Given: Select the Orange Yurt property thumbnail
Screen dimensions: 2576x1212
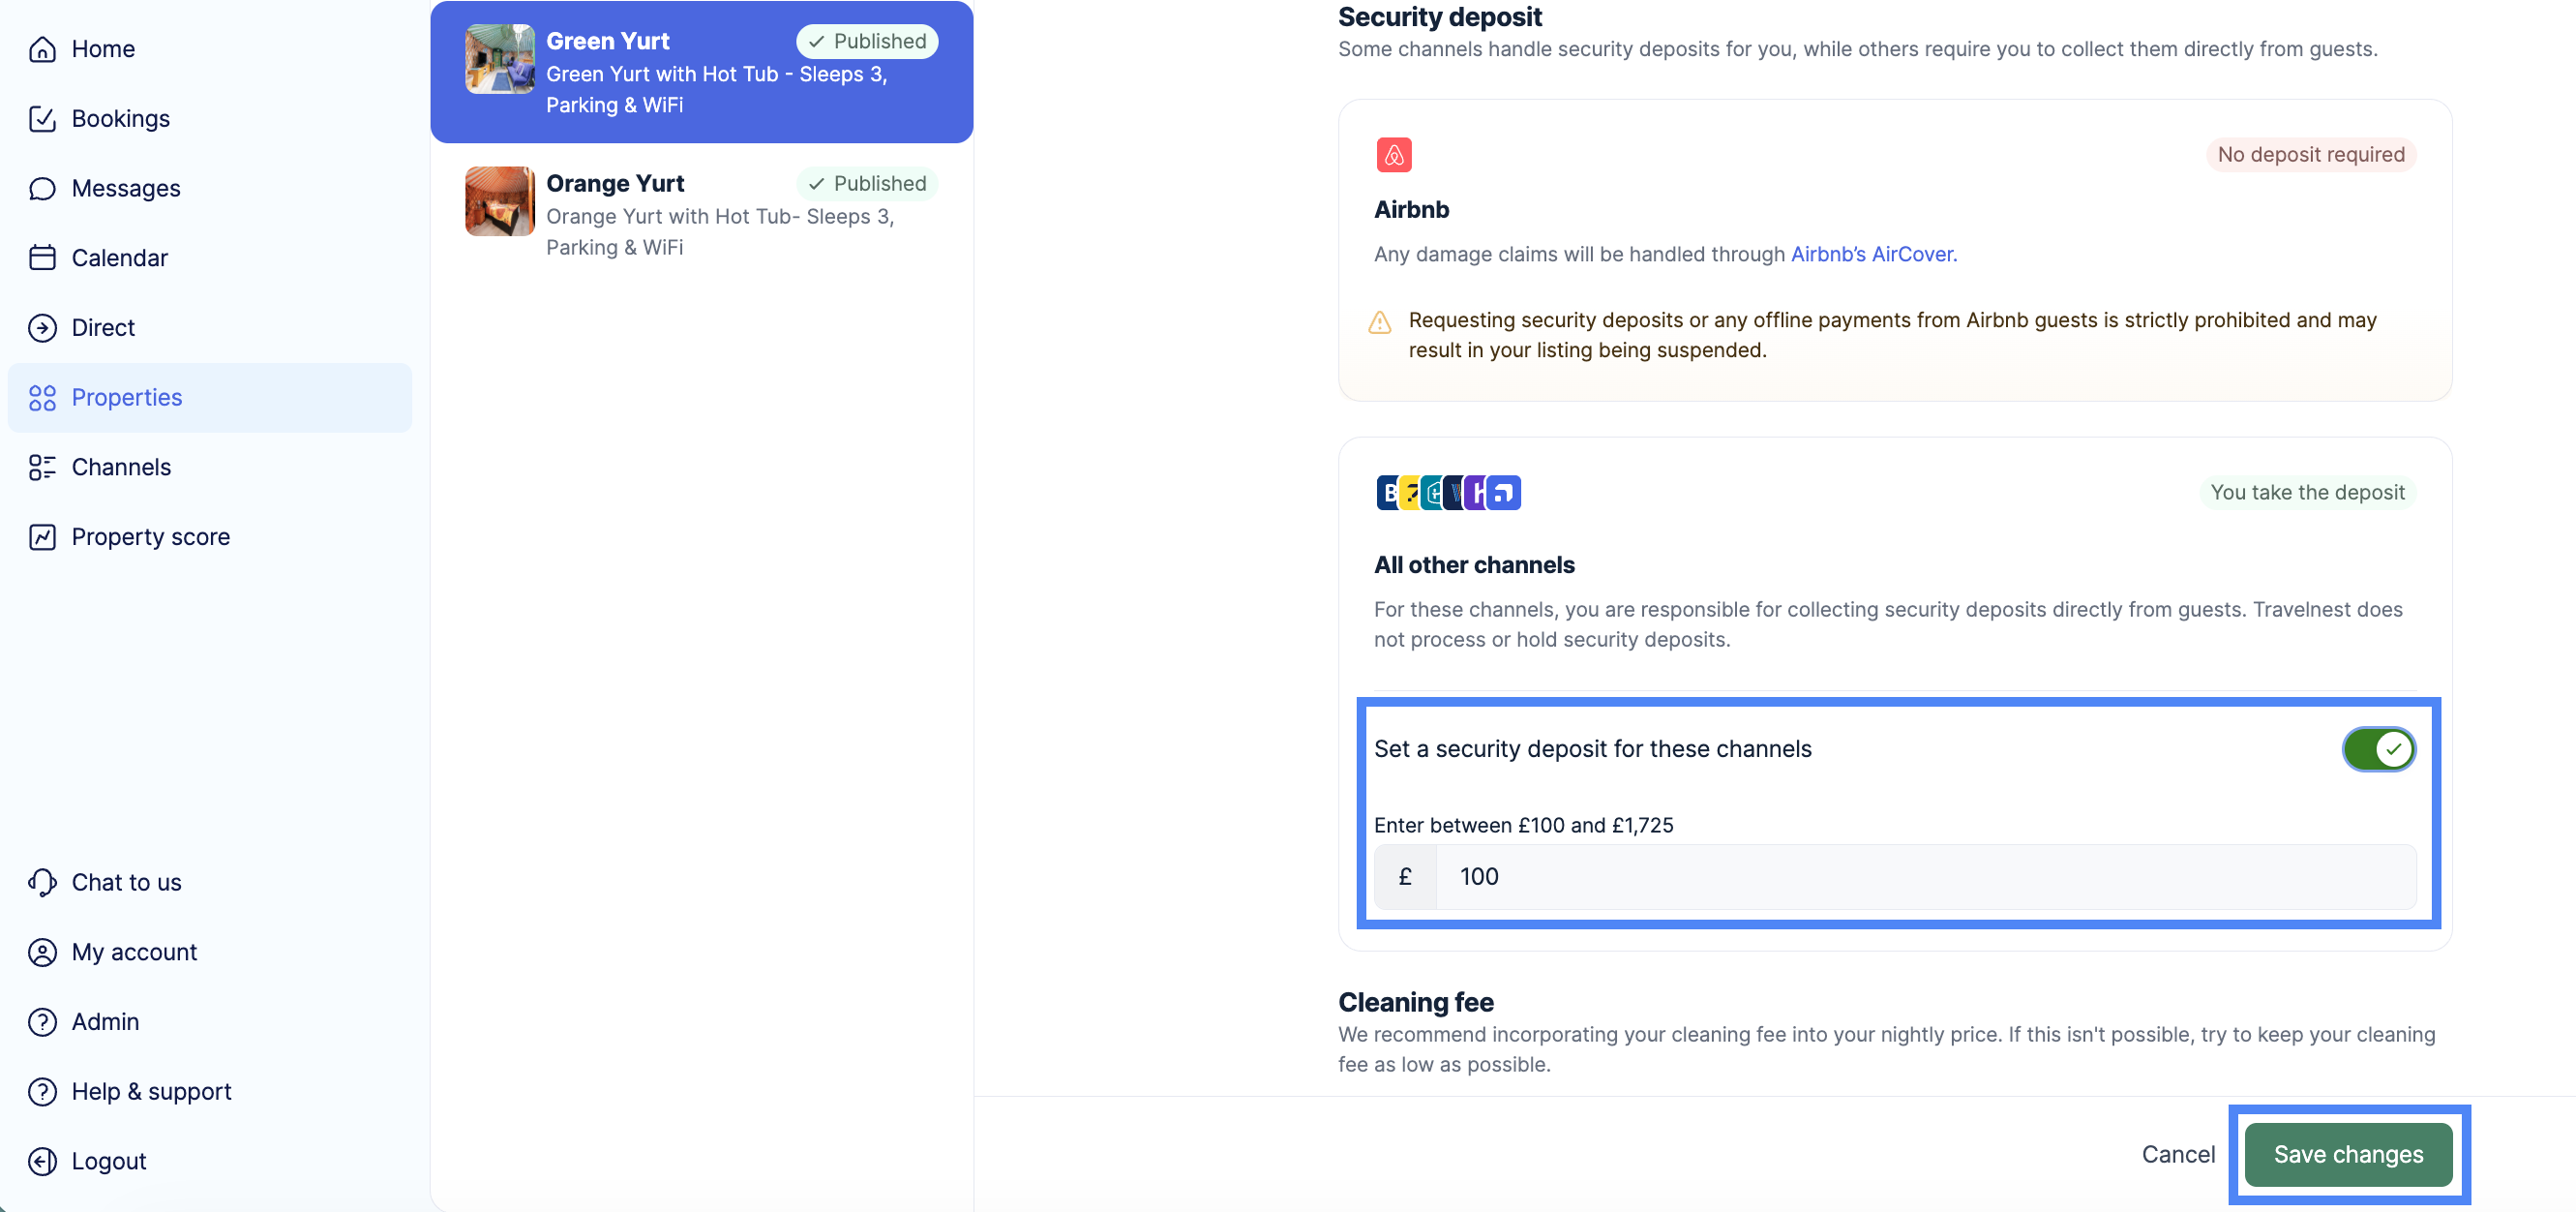Looking at the screenshot, I should pyautogui.click(x=500, y=201).
